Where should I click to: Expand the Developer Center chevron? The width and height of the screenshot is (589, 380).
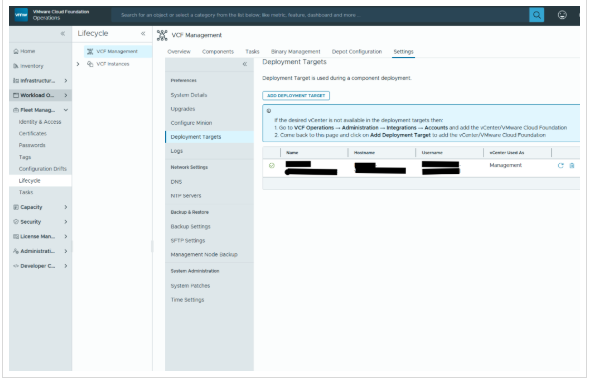(66, 266)
